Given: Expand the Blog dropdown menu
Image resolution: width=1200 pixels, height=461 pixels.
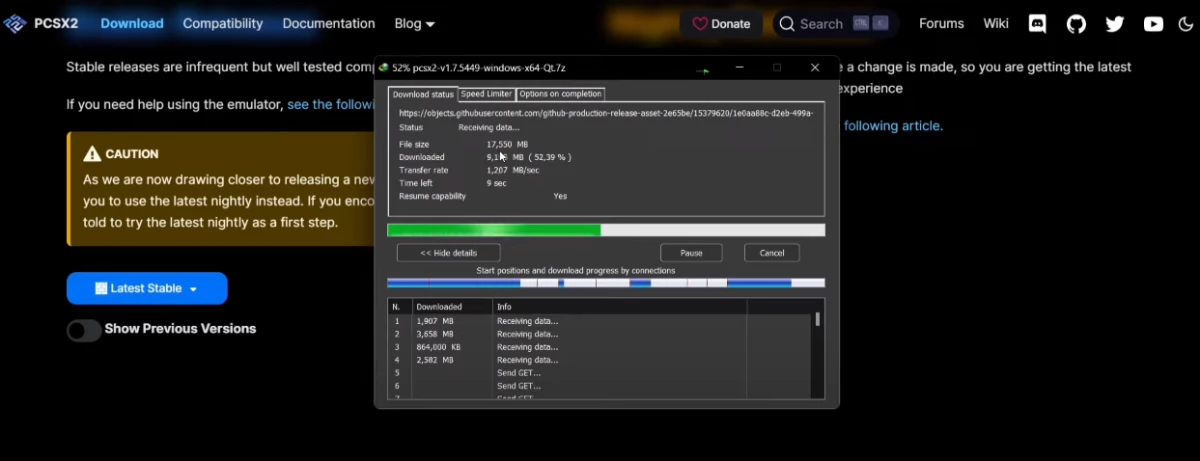Looking at the screenshot, I should pos(415,23).
